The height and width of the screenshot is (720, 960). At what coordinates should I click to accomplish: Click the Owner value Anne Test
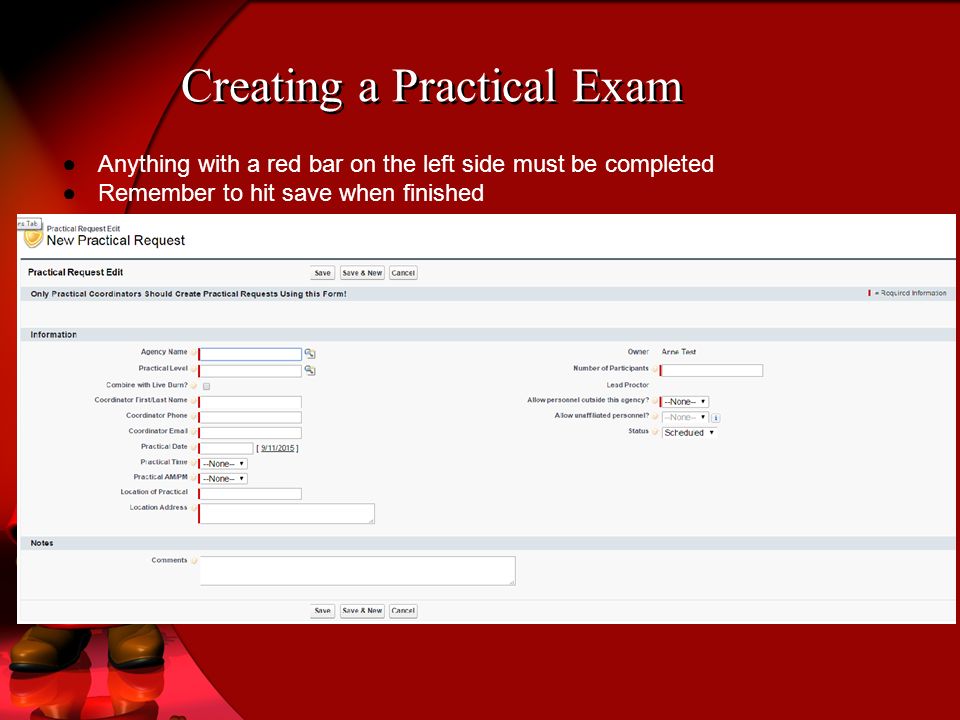click(678, 352)
